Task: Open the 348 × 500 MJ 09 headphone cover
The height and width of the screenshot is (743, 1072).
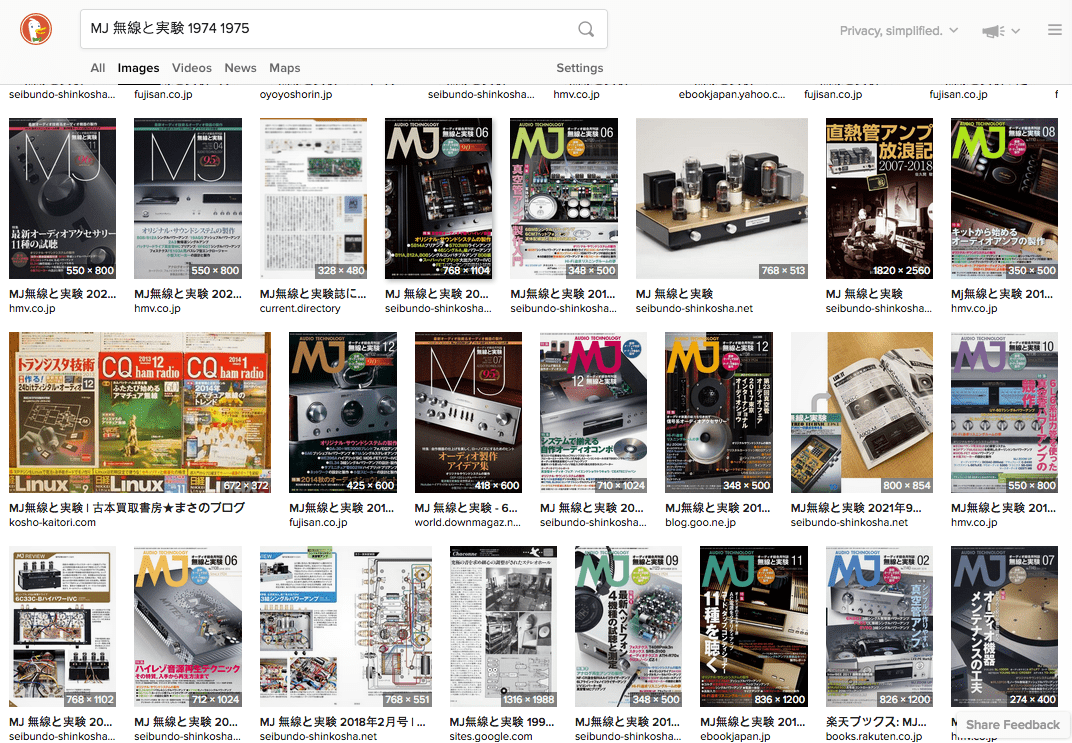Action: 628,626
